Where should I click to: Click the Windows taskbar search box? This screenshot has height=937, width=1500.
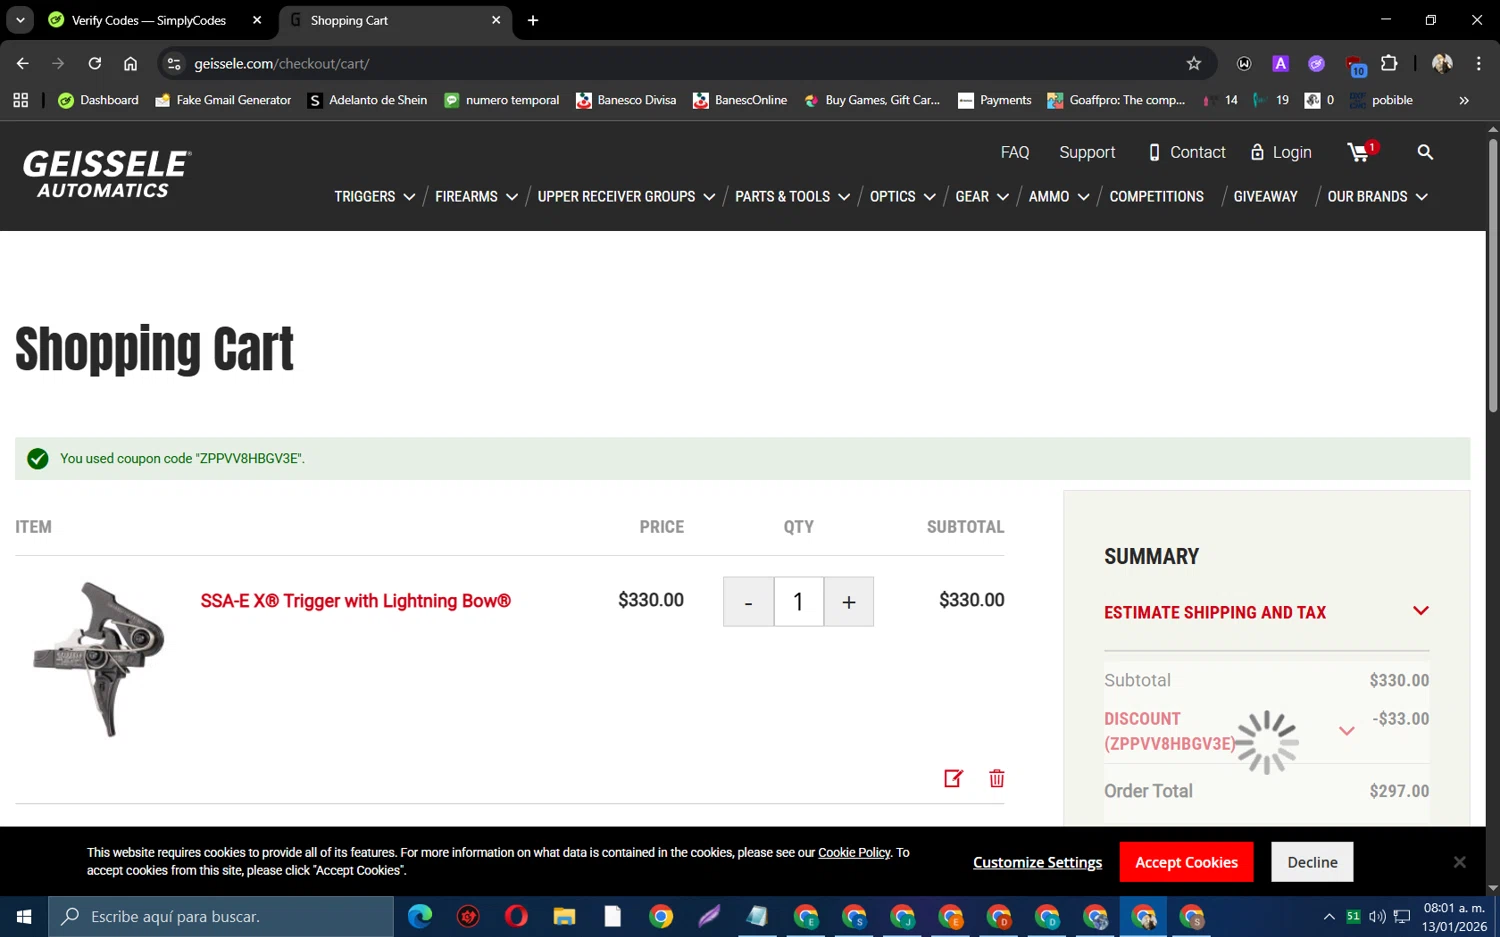point(221,916)
